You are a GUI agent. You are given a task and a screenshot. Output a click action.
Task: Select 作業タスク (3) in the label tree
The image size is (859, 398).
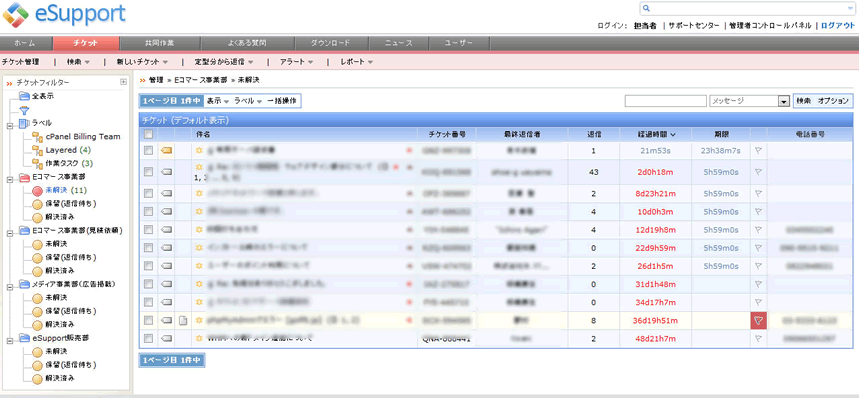pos(70,164)
